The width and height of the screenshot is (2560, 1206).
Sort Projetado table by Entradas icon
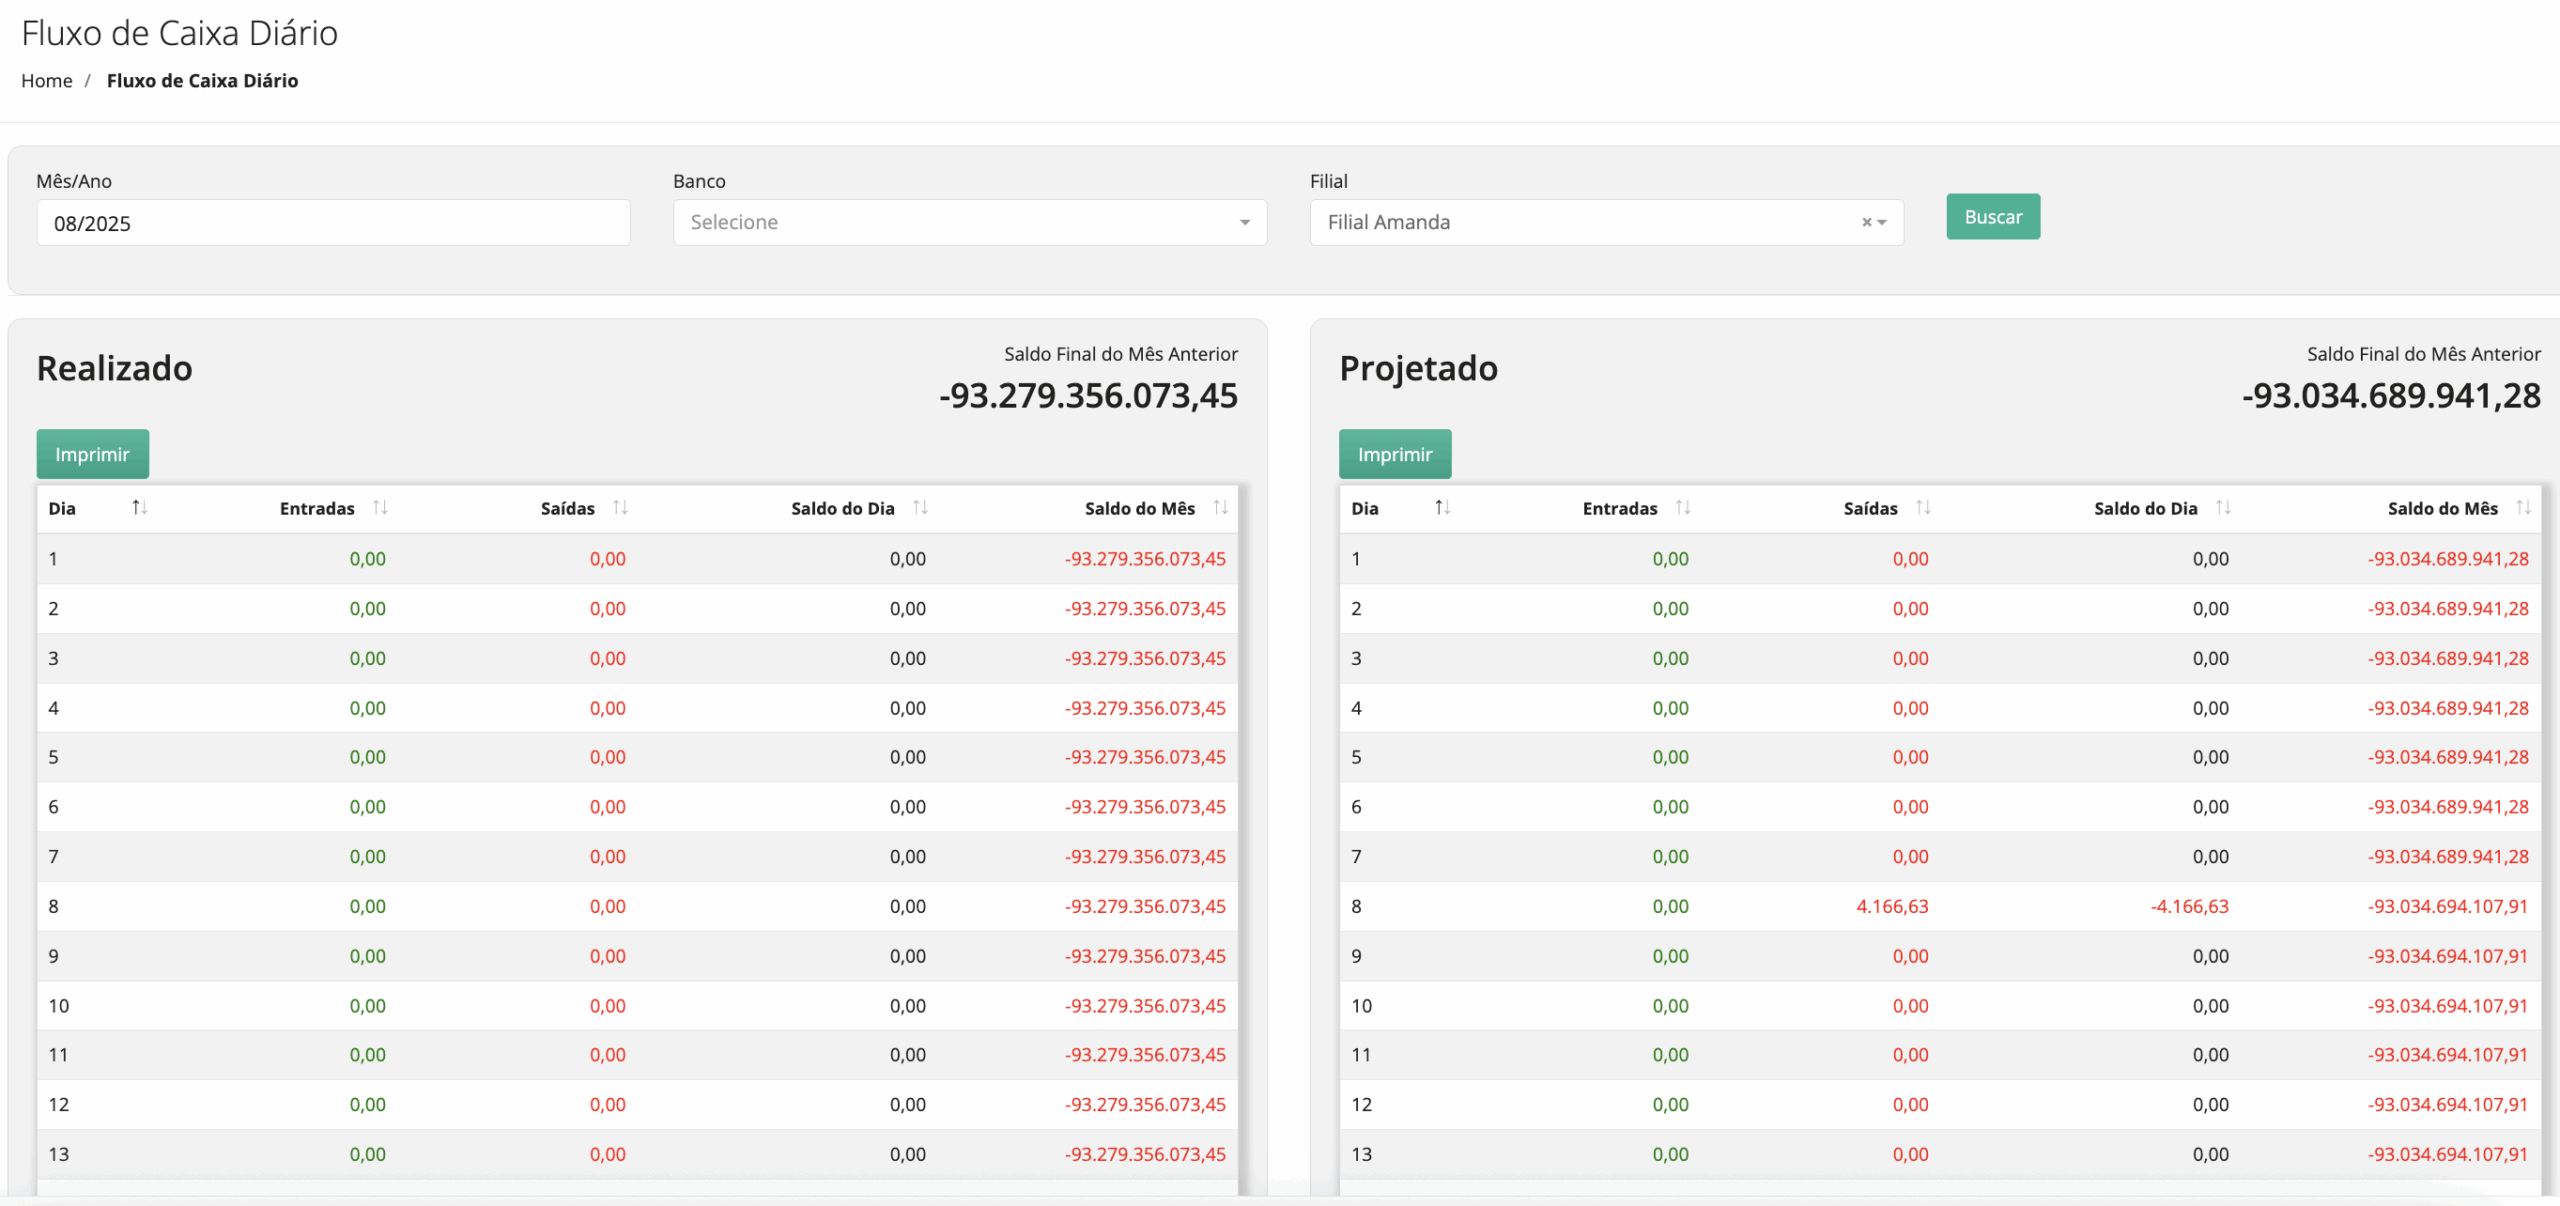[x=1683, y=508]
